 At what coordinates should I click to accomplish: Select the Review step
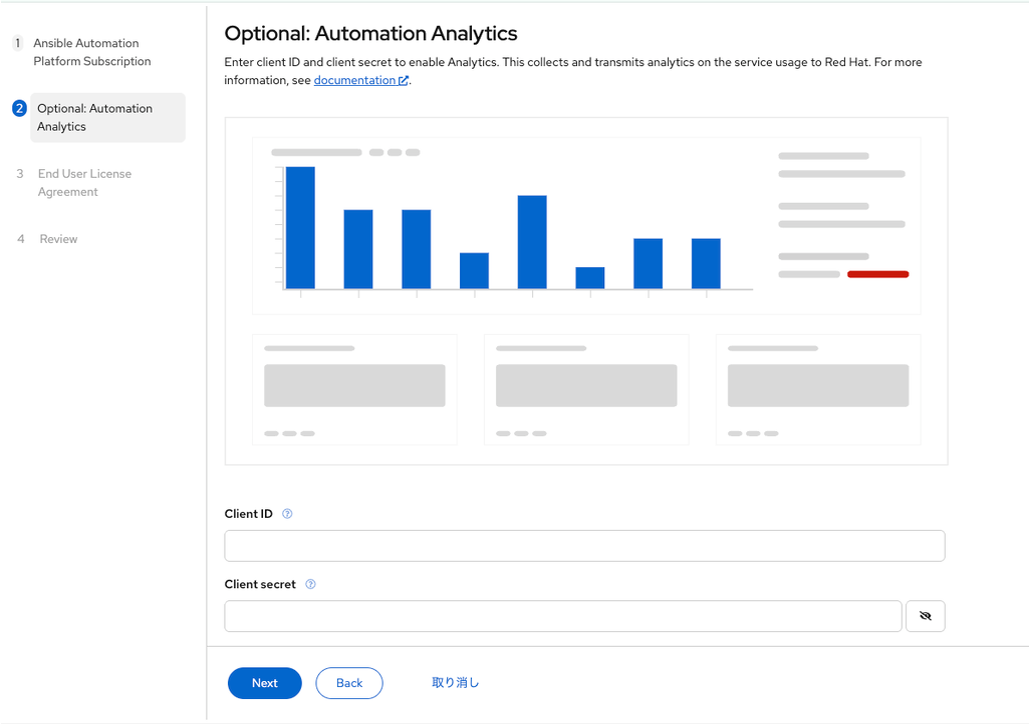[58, 239]
